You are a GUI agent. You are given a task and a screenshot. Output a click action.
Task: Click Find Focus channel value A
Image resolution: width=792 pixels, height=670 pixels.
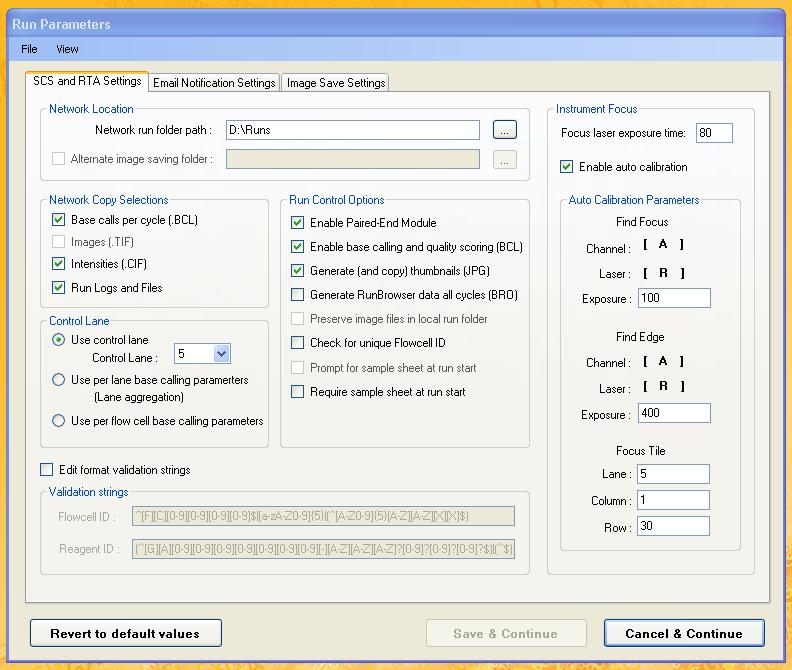(663, 245)
